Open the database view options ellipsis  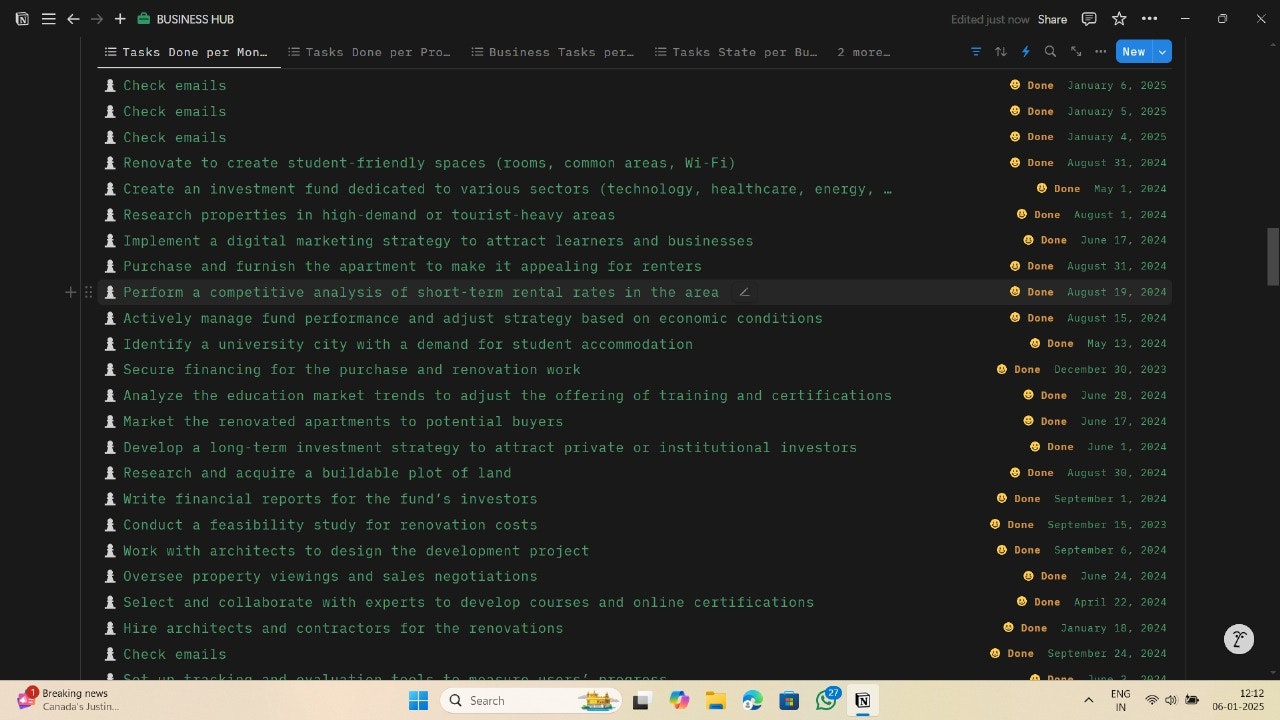1101,52
